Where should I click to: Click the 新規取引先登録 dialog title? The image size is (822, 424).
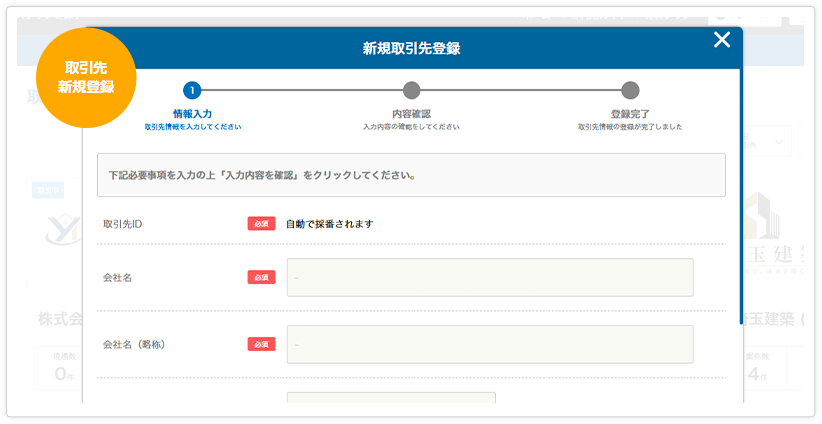coord(412,48)
